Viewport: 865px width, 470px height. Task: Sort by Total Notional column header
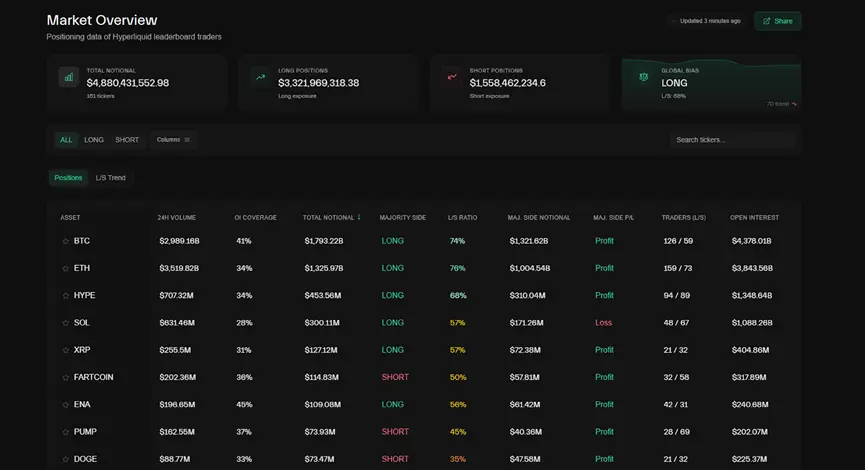[331, 217]
